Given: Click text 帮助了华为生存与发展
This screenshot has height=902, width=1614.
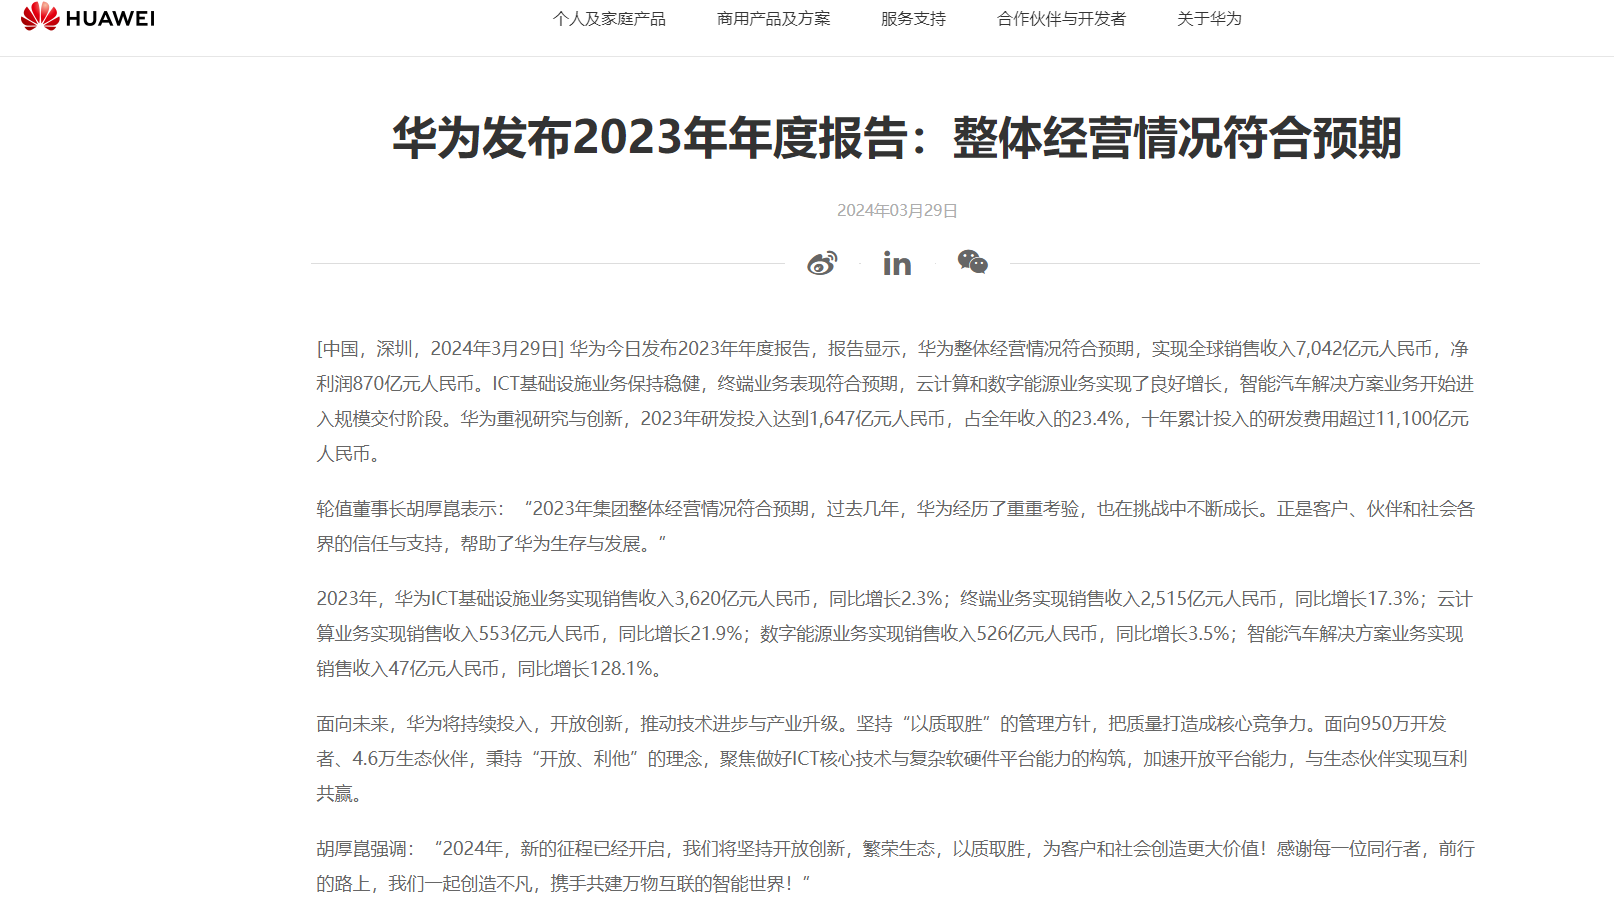Looking at the screenshot, I should coord(550,544).
